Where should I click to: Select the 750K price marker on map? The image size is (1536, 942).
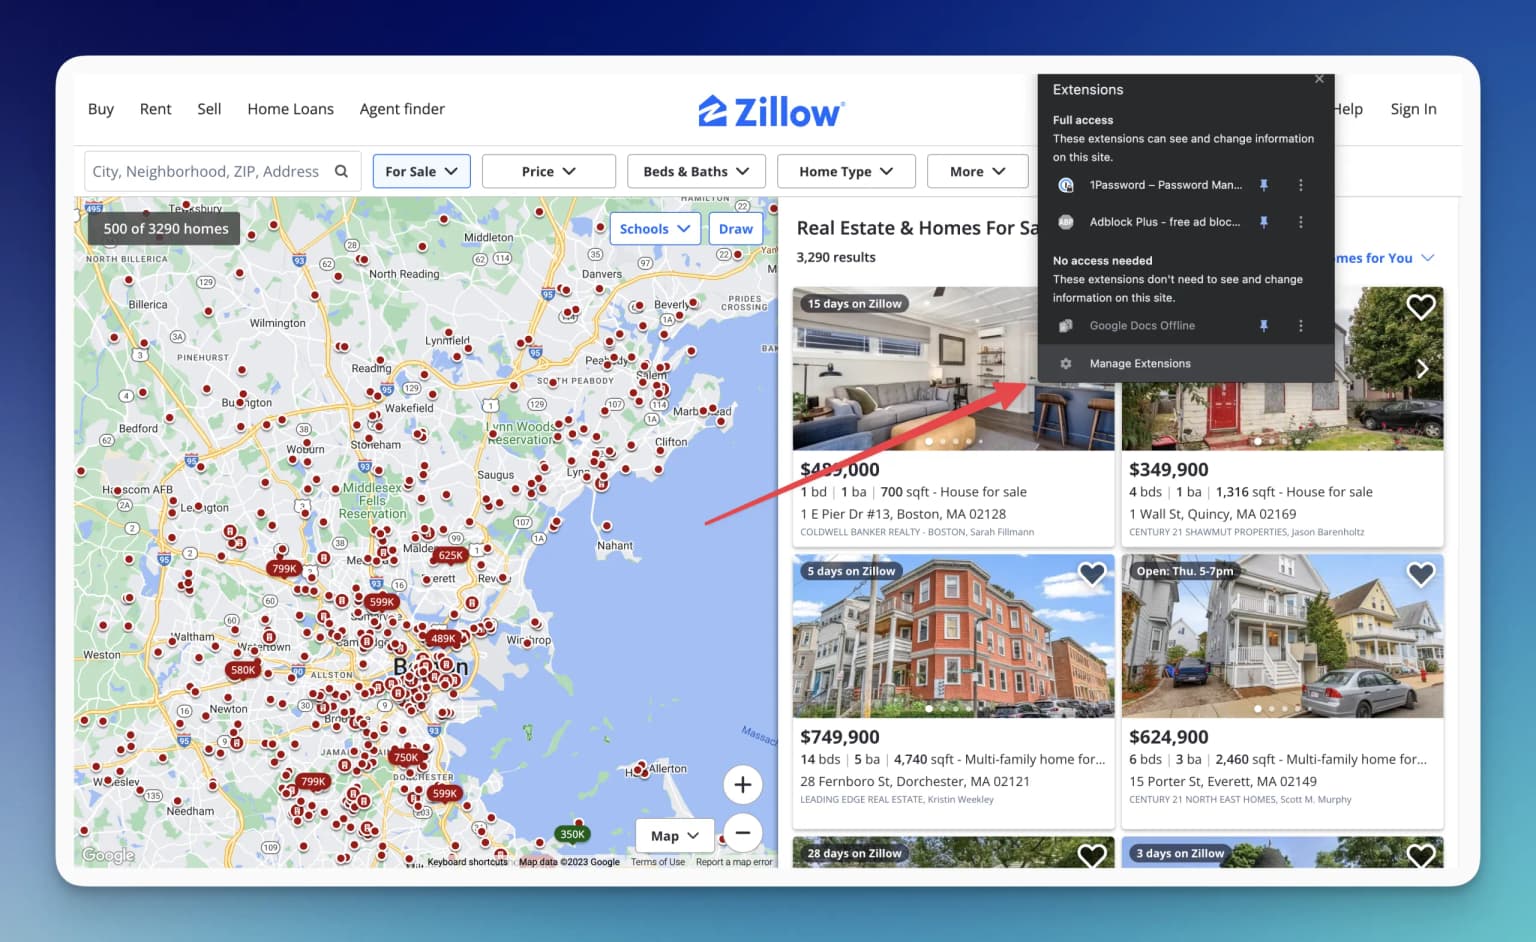[406, 757]
